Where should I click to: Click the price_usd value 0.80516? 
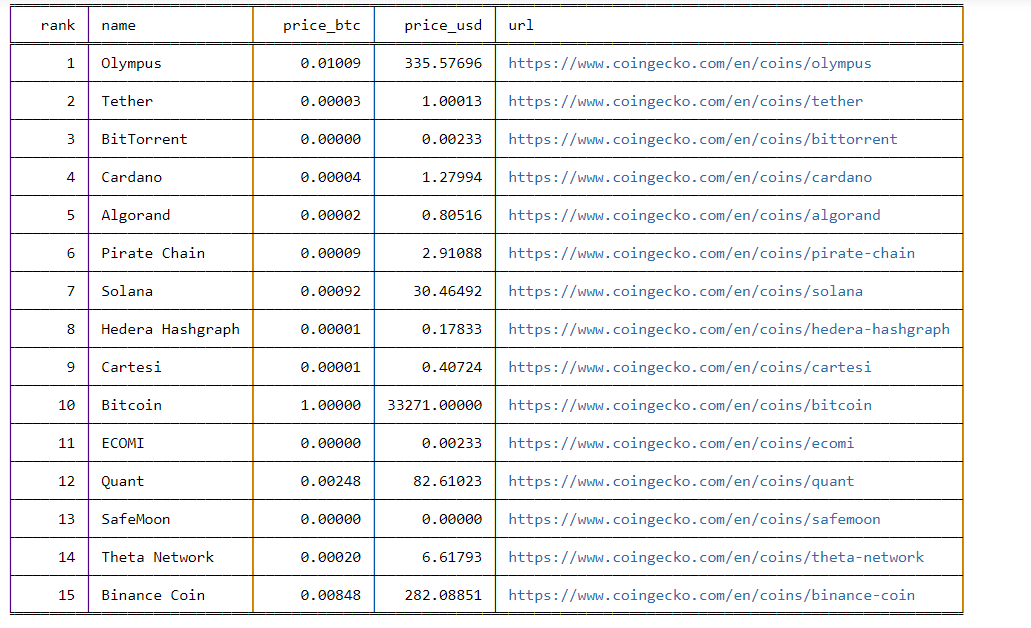click(x=451, y=216)
